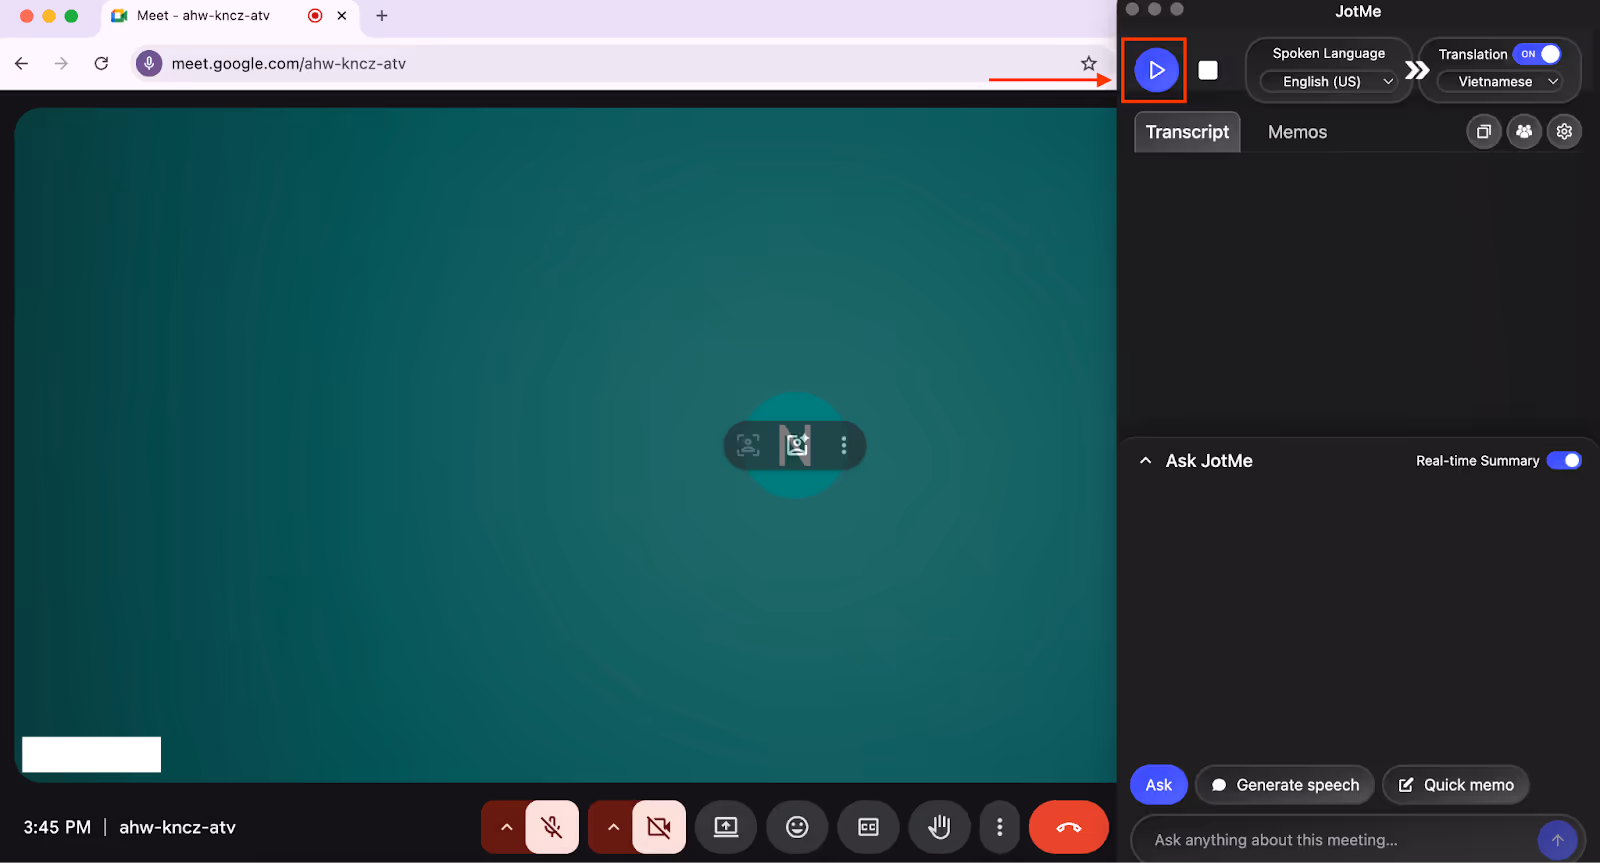Disable the Real-time Summary toggle
Screen dimensions: 1600x863
coord(1564,460)
